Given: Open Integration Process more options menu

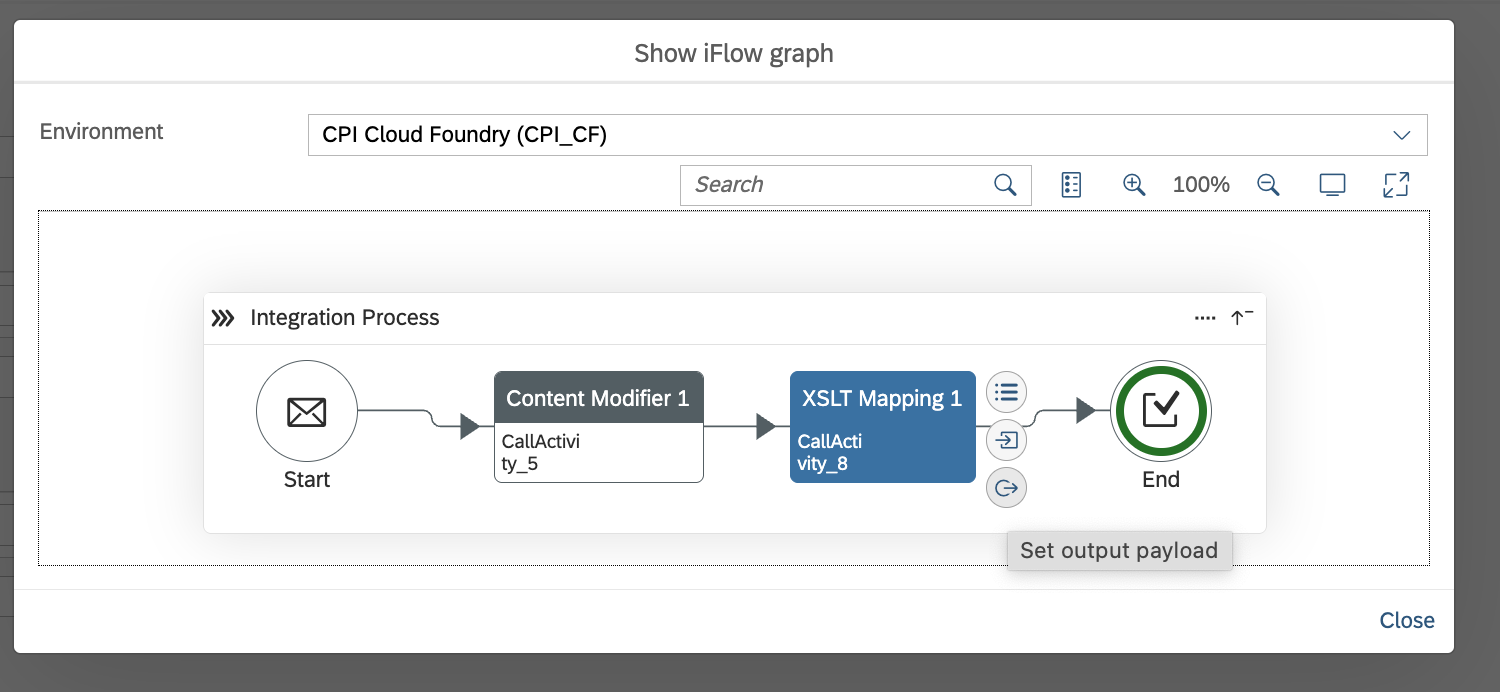Looking at the screenshot, I should pyautogui.click(x=1205, y=318).
